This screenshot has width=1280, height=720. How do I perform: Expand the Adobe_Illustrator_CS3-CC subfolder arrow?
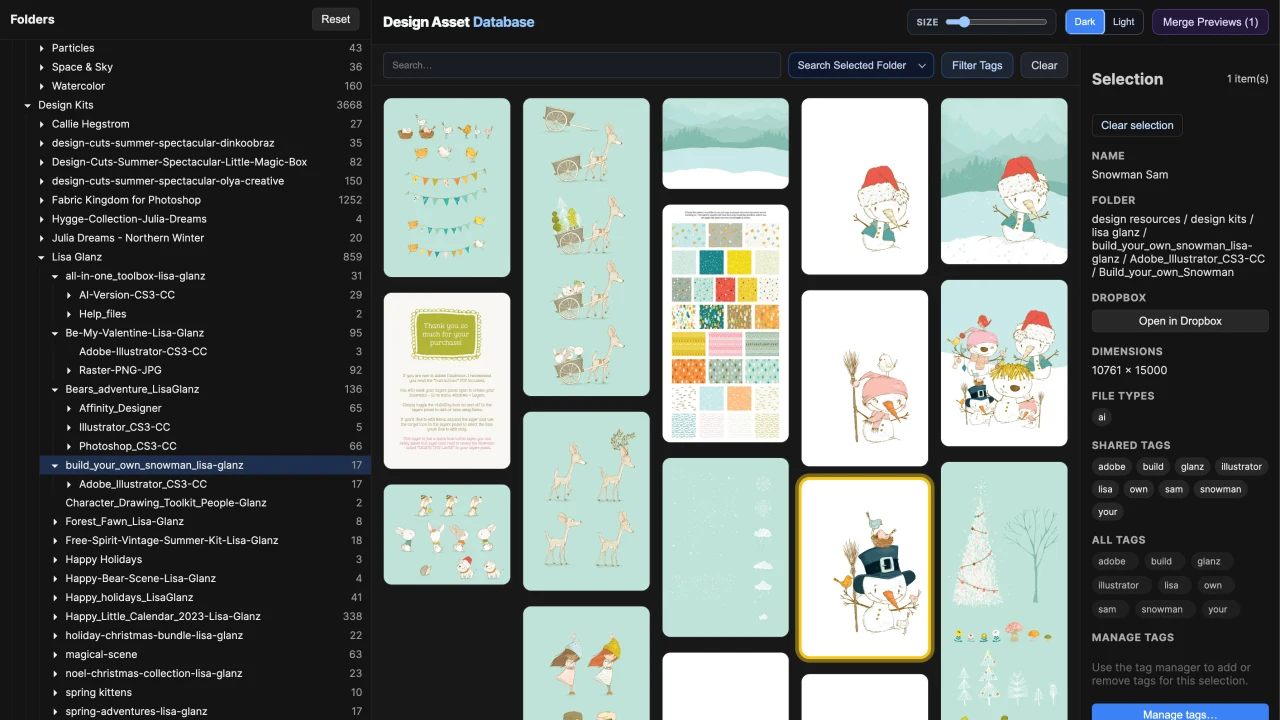click(70, 484)
